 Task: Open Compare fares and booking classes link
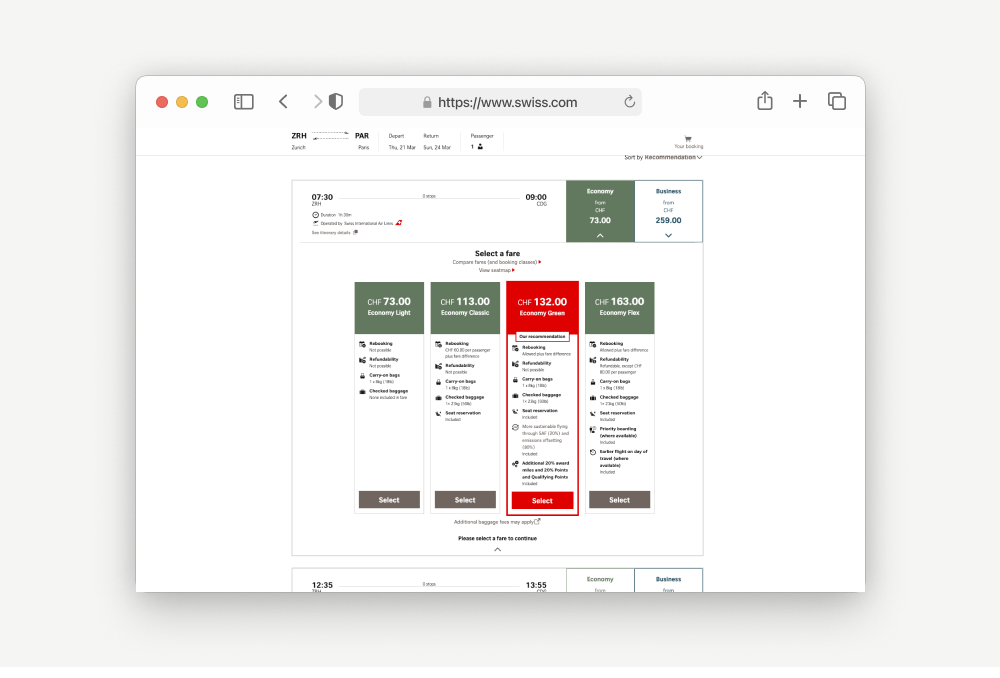[497, 262]
